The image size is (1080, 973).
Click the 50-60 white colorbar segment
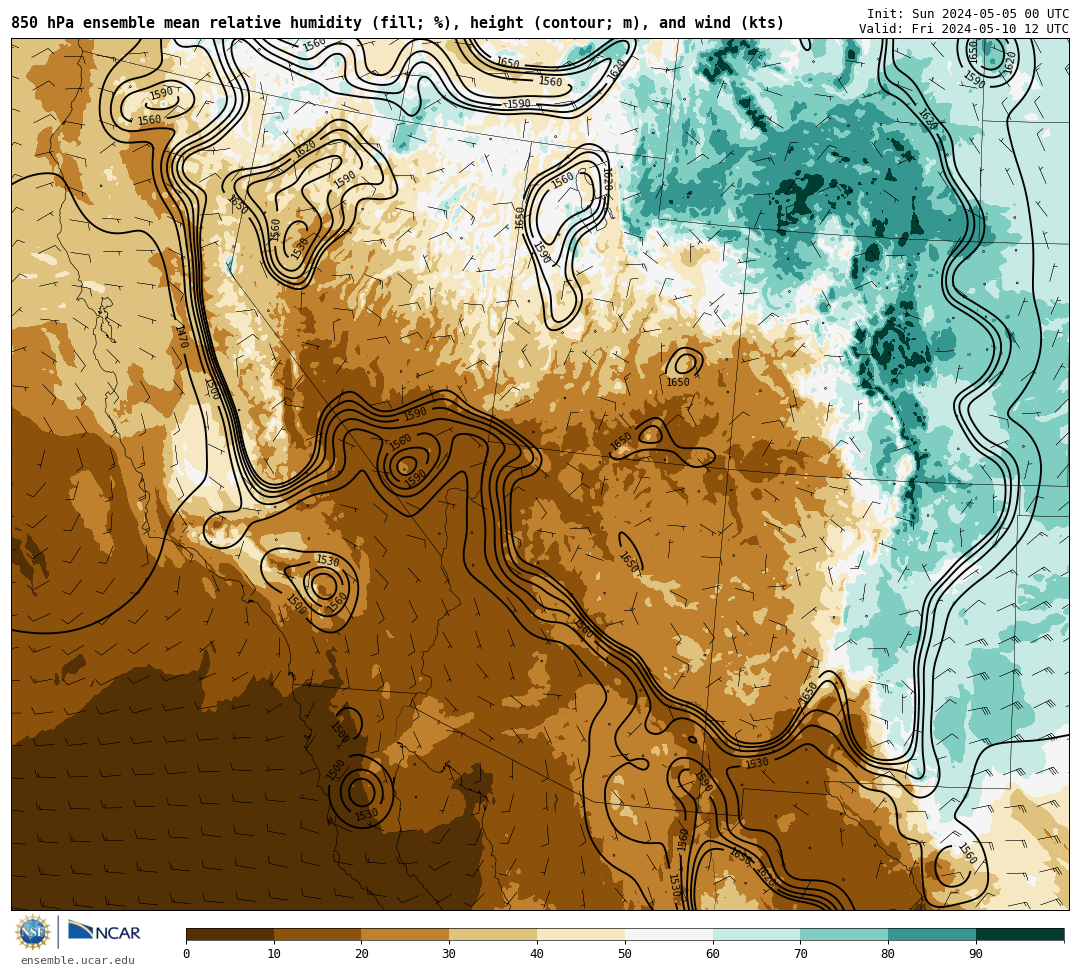(x=669, y=934)
